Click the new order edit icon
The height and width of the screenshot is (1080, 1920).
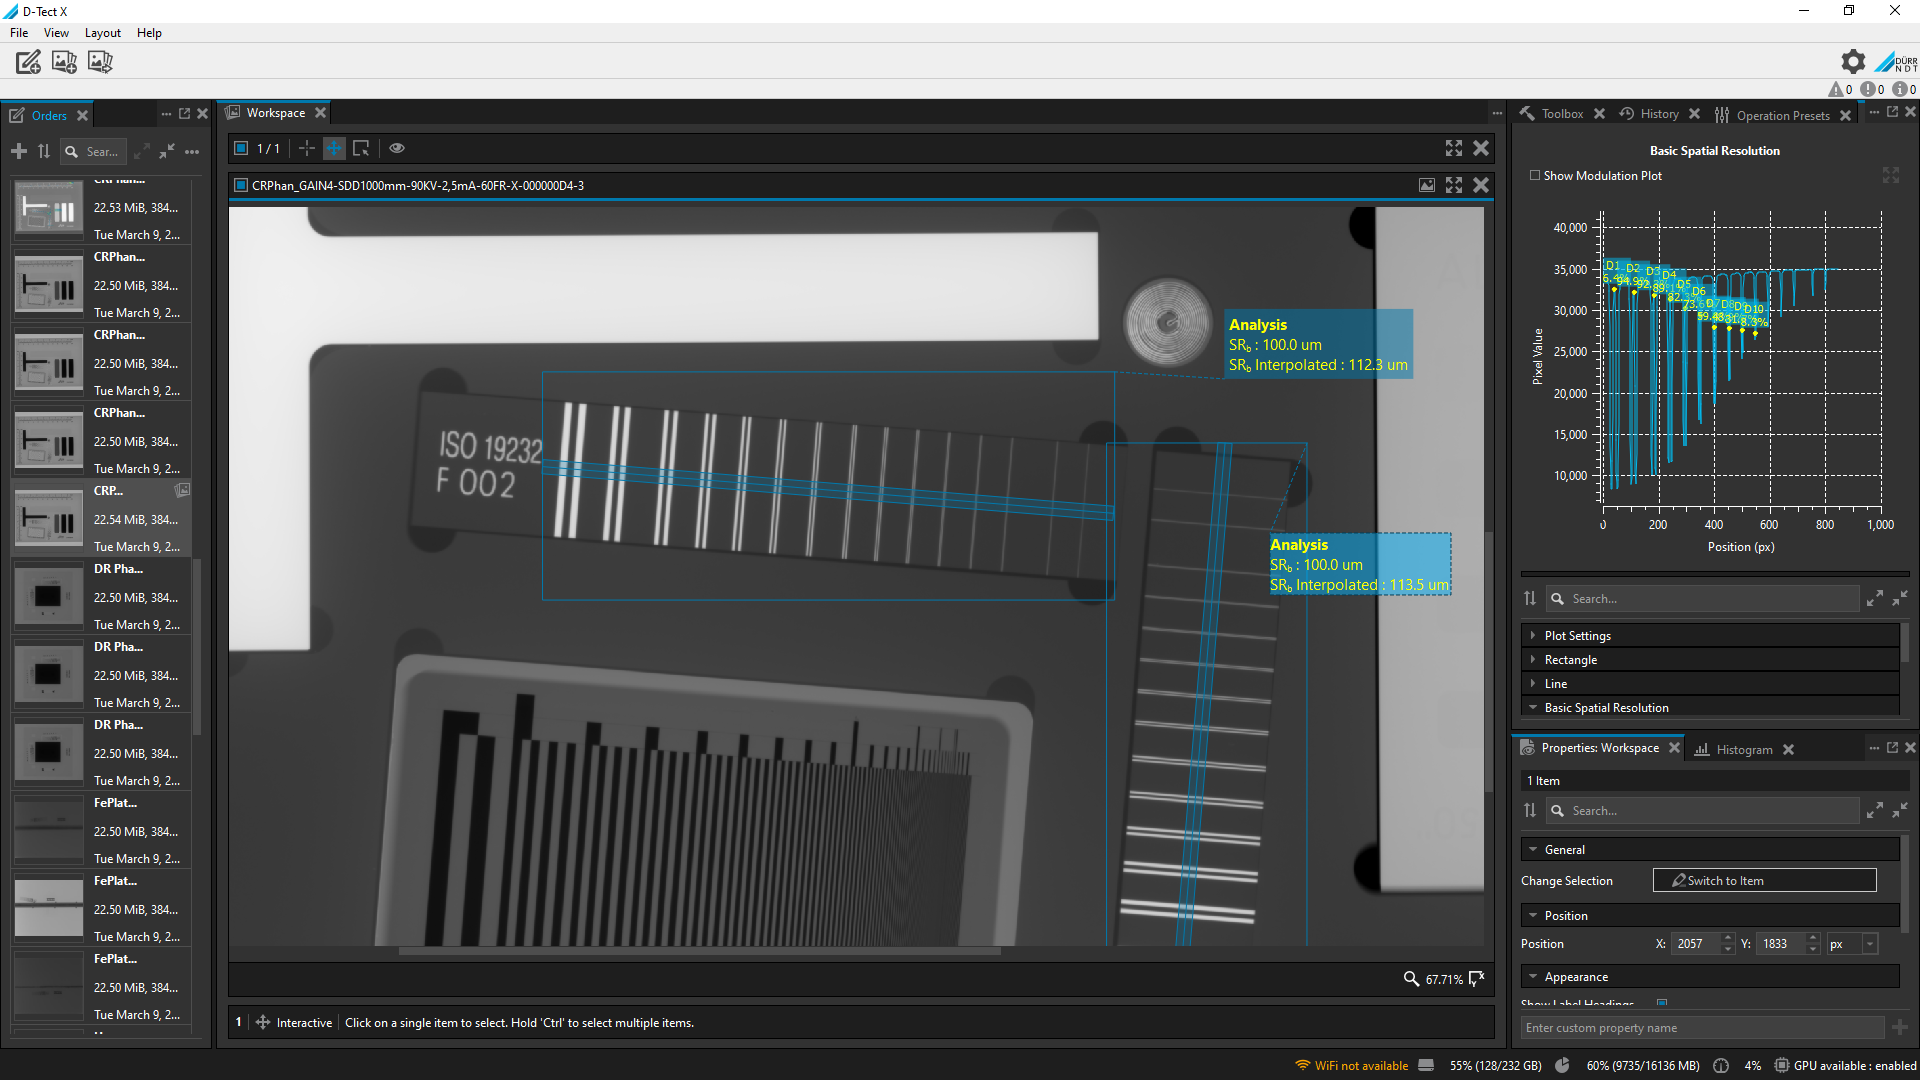(28, 62)
